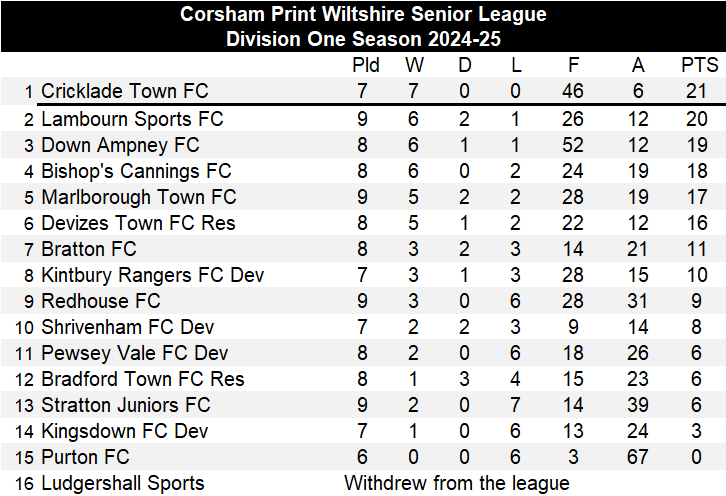Image resolution: width=726 pixels, height=496 pixels.
Task: Select the Marlborough Town FC team
Action: [x=138, y=197]
